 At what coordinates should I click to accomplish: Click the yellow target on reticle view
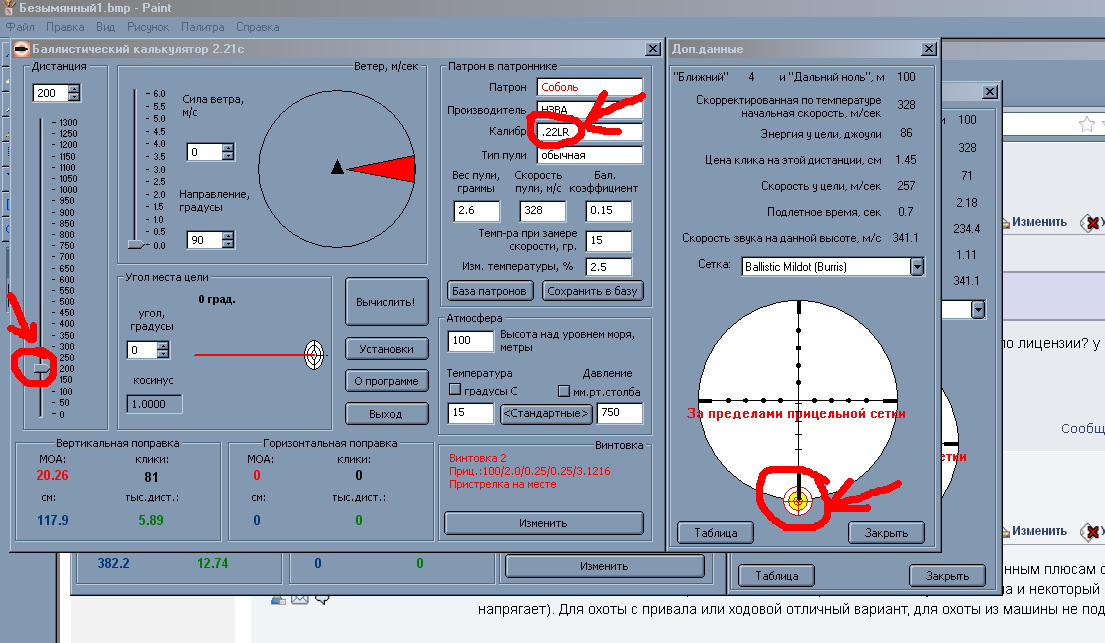click(798, 502)
